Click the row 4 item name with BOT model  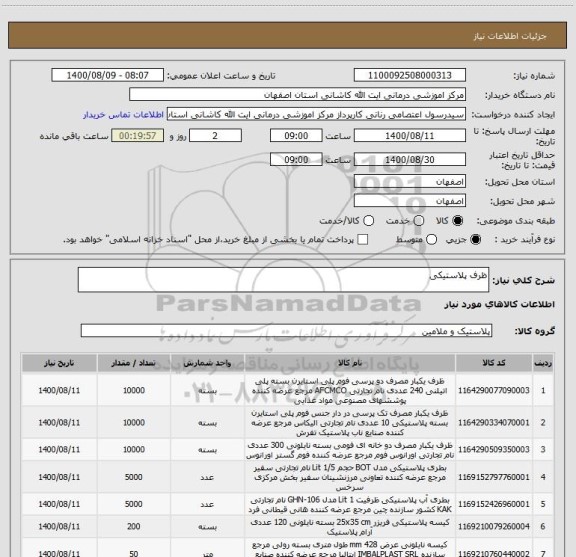(350, 477)
